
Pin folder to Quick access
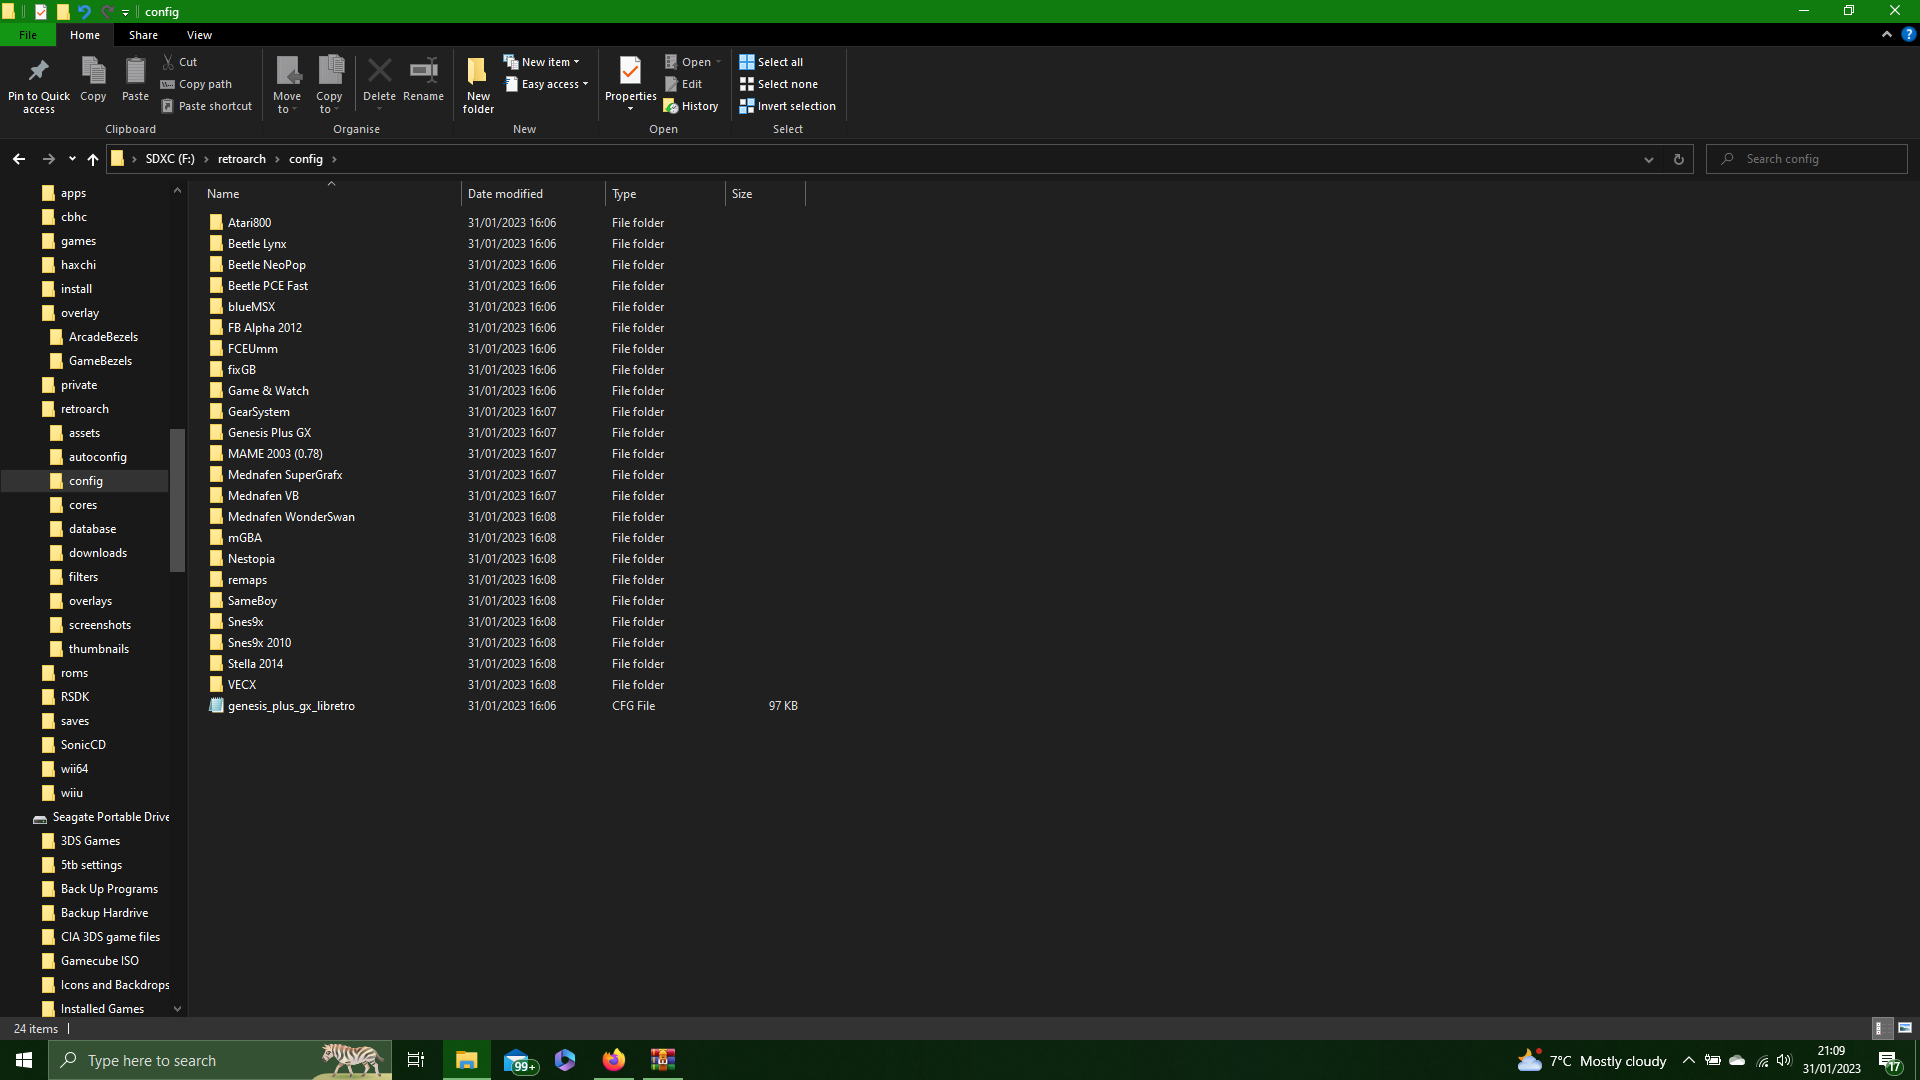click(x=39, y=85)
